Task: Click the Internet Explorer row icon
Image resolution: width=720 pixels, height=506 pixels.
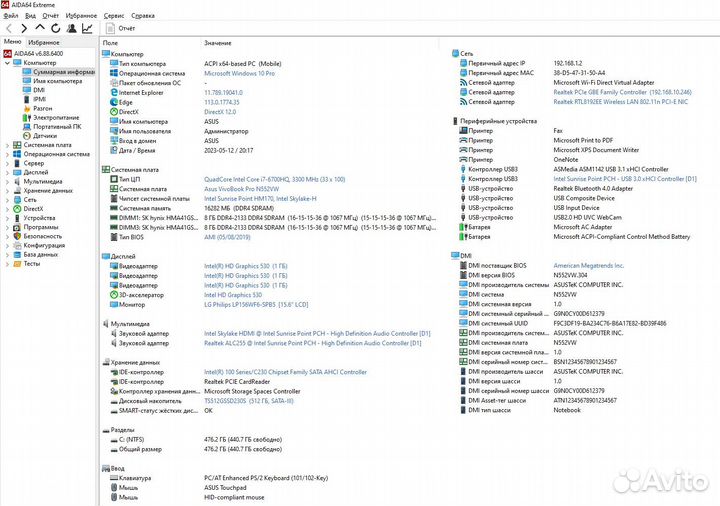Action: [114, 93]
